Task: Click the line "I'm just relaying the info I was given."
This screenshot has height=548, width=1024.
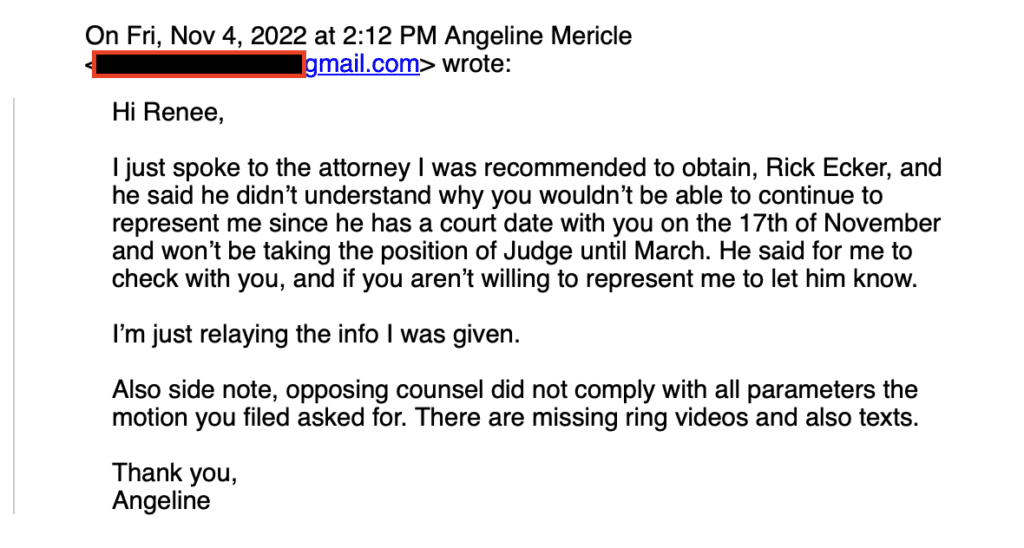Action: pos(316,334)
